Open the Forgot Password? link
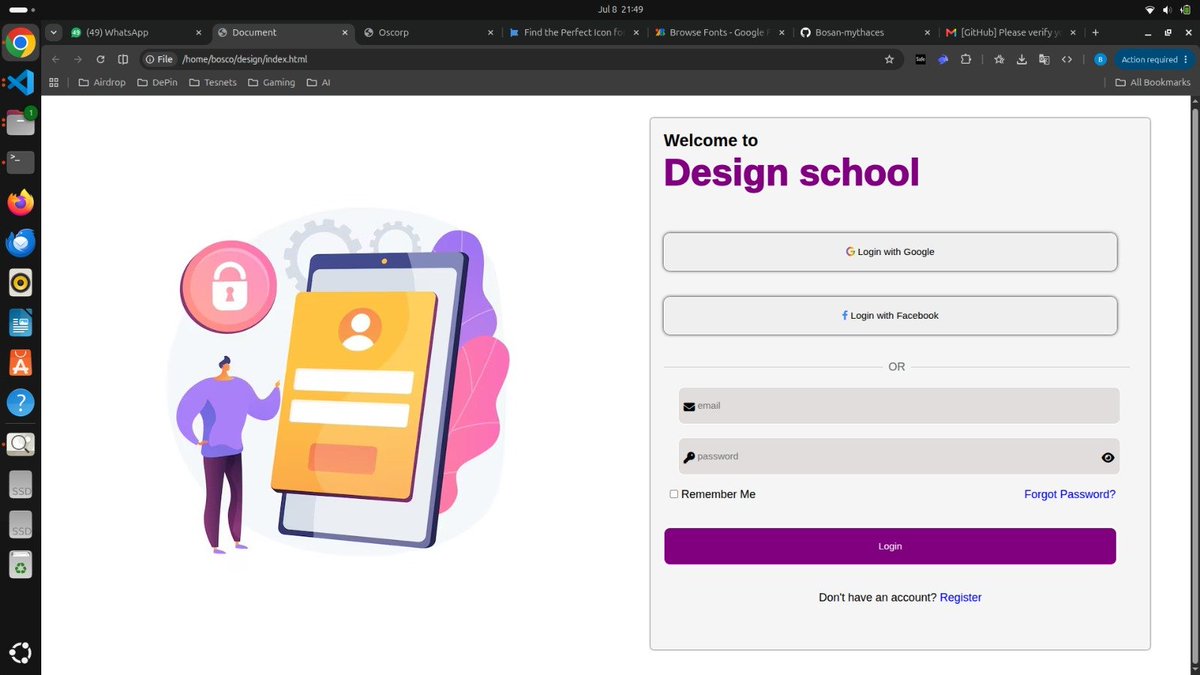This screenshot has width=1200, height=675. point(1070,494)
